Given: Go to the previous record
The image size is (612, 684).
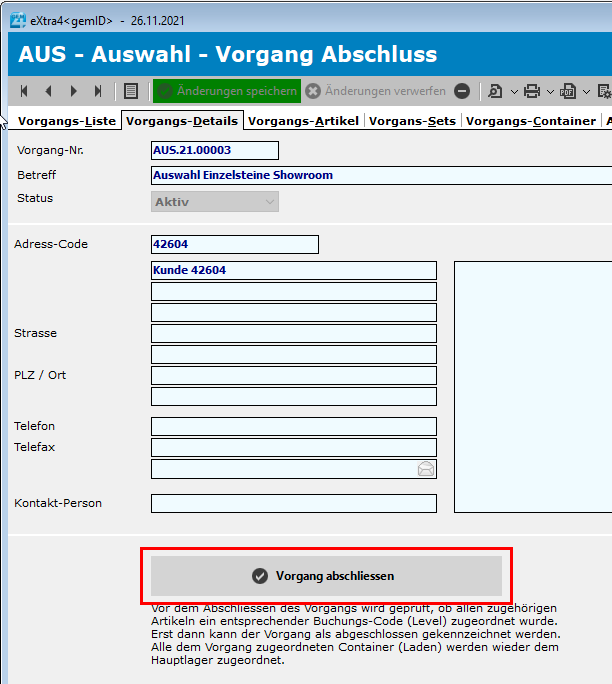Looking at the screenshot, I should (x=48, y=91).
